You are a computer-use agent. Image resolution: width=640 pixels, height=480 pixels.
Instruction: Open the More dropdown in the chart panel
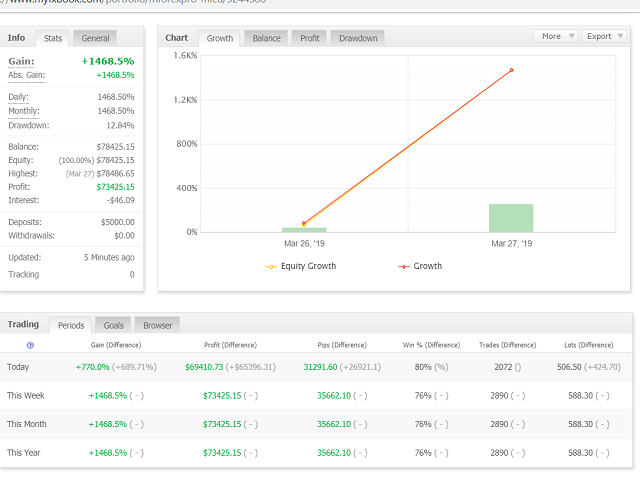click(x=555, y=36)
